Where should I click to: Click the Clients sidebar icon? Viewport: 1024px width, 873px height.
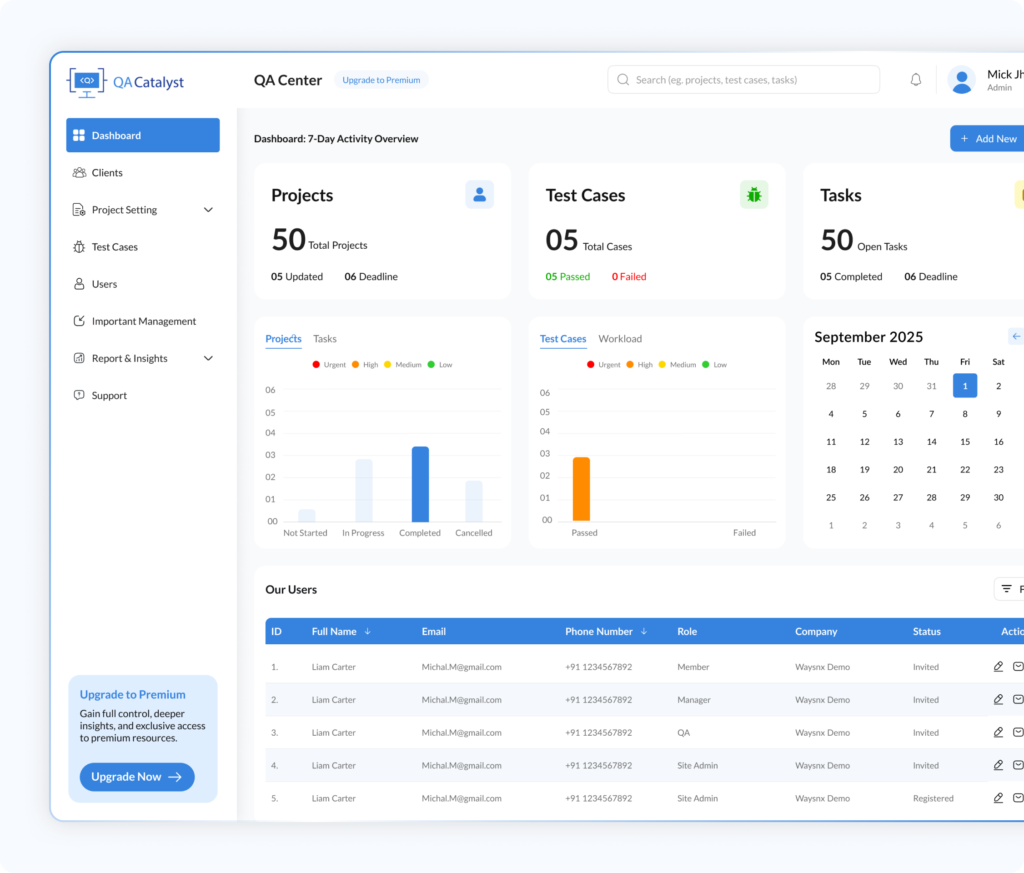pos(79,173)
